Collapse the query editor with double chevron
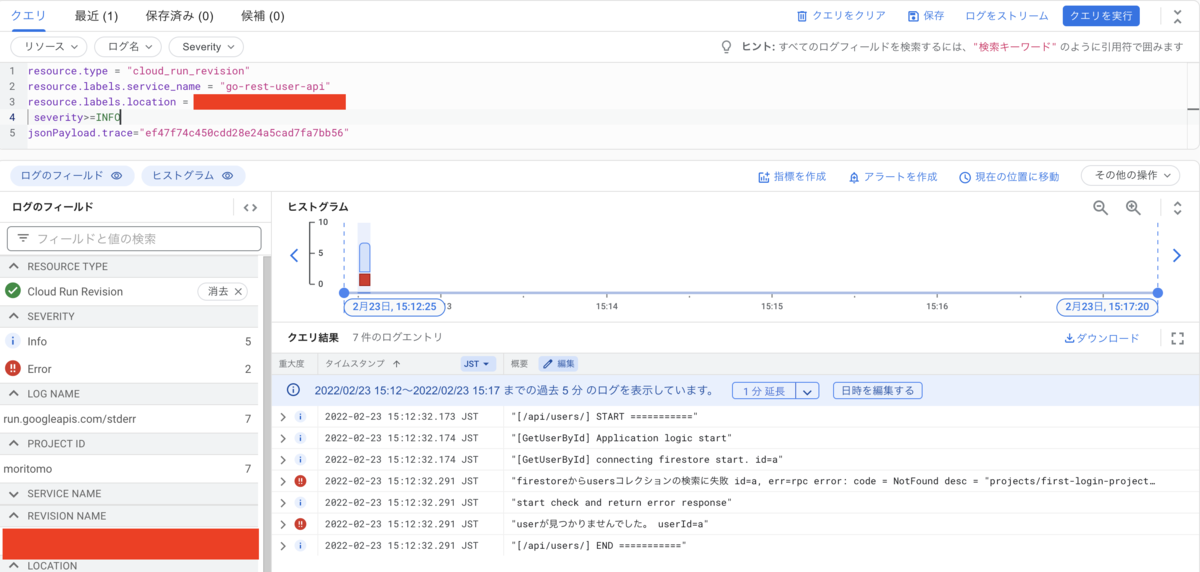 pyautogui.click(x=1177, y=16)
